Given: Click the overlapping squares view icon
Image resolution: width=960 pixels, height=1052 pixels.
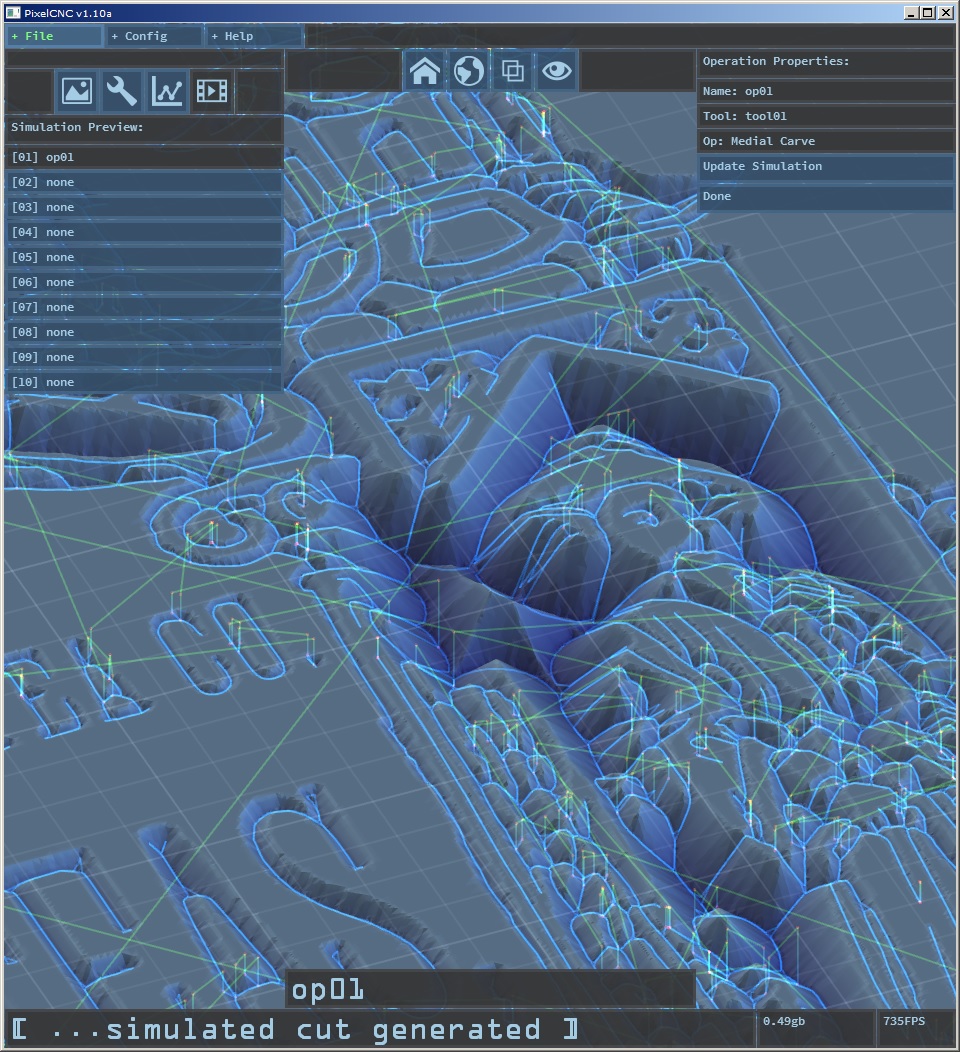Looking at the screenshot, I should tap(513, 70).
